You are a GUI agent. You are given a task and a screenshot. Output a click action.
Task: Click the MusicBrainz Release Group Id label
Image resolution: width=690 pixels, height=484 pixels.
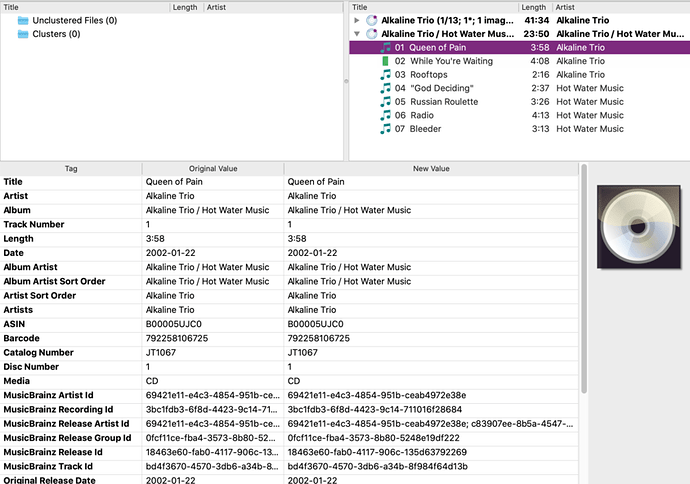click(67, 438)
